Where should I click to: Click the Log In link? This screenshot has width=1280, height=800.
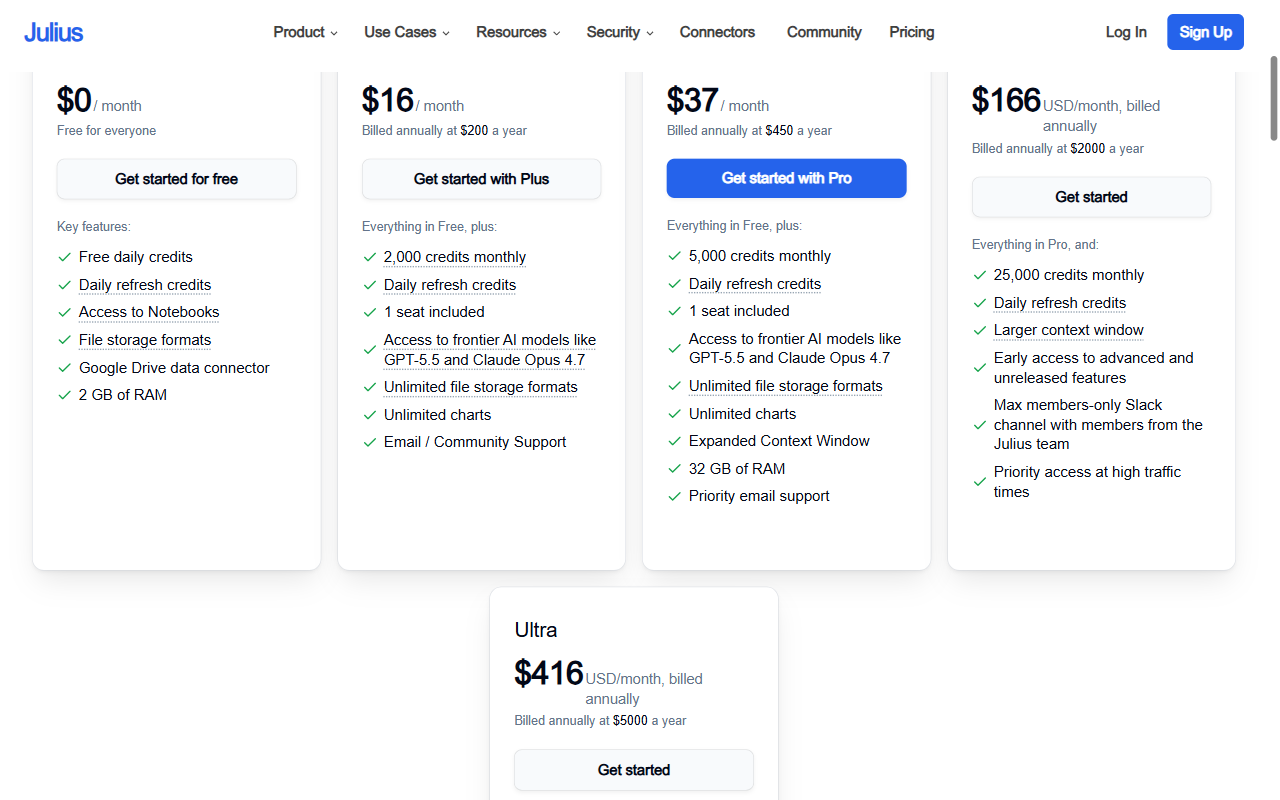(1126, 32)
